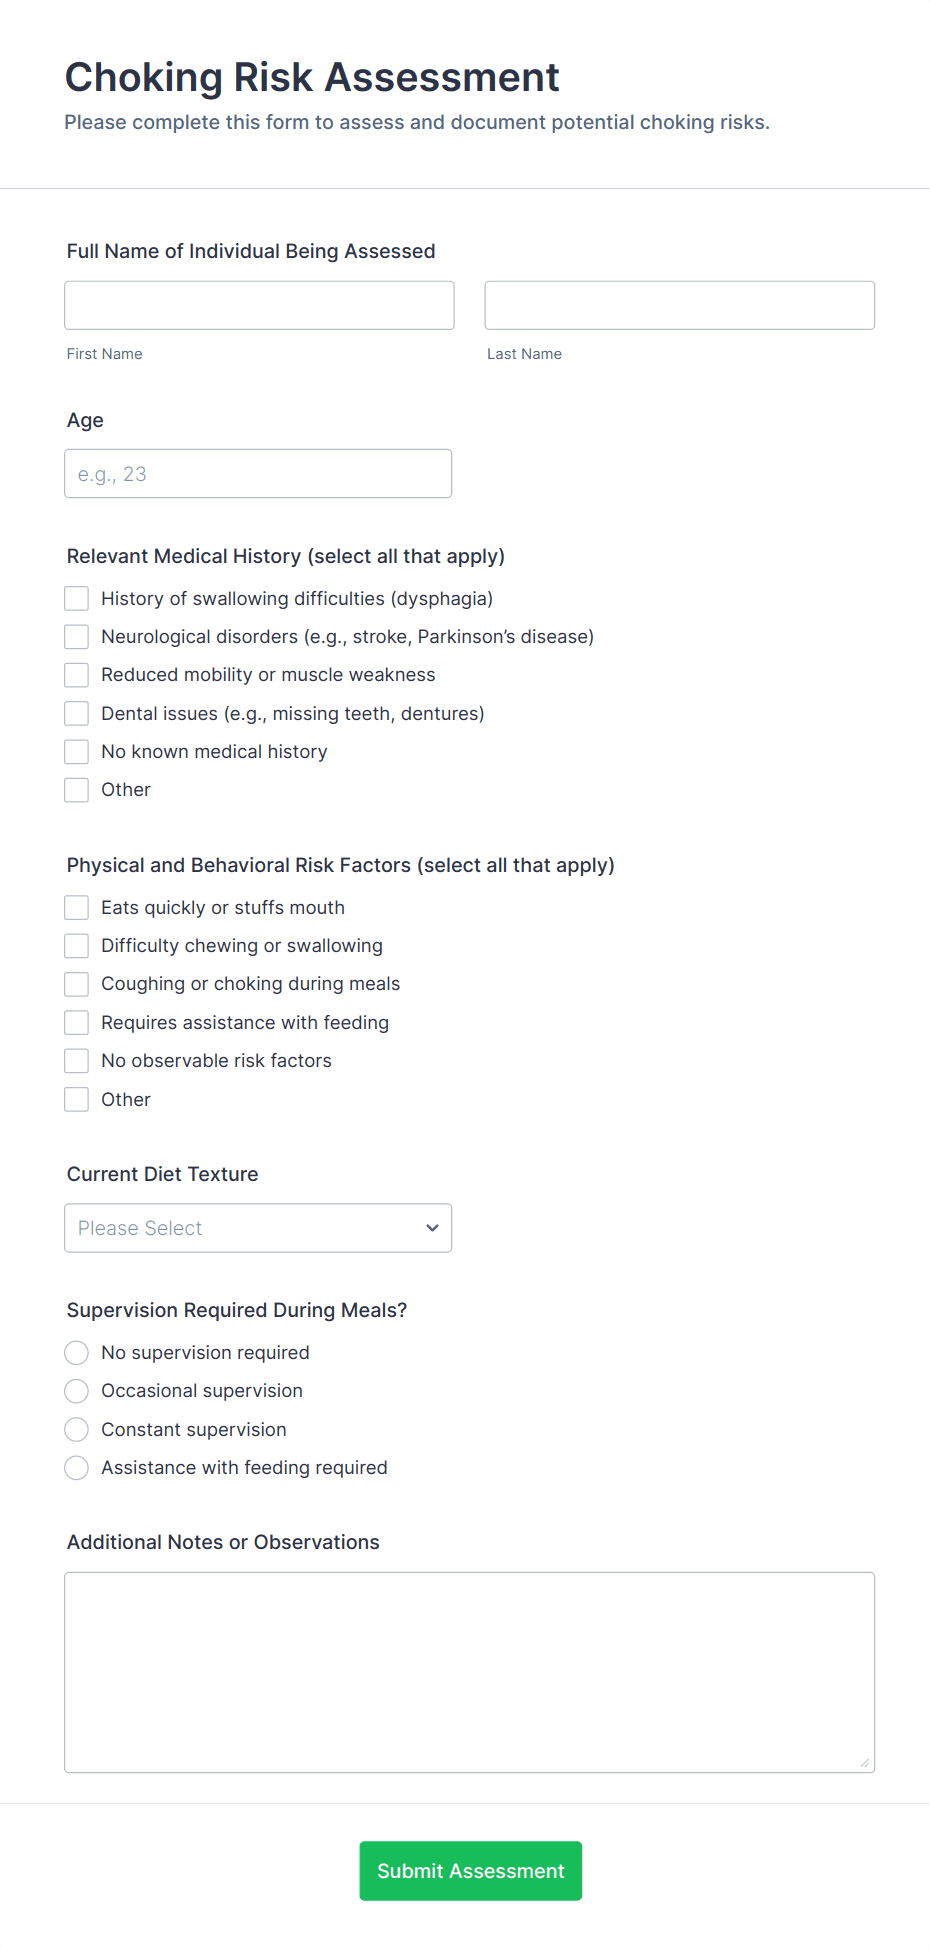Image resolution: width=930 pixels, height=1950 pixels.
Task: Check No observable risk factors
Action: (x=77, y=1061)
